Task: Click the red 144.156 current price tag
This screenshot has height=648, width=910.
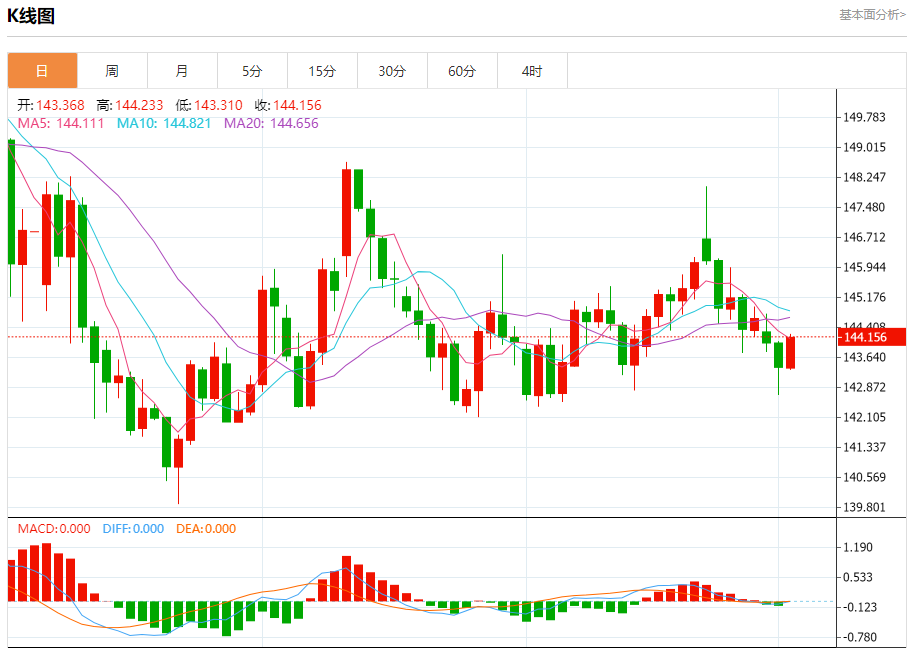Action: (871, 337)
